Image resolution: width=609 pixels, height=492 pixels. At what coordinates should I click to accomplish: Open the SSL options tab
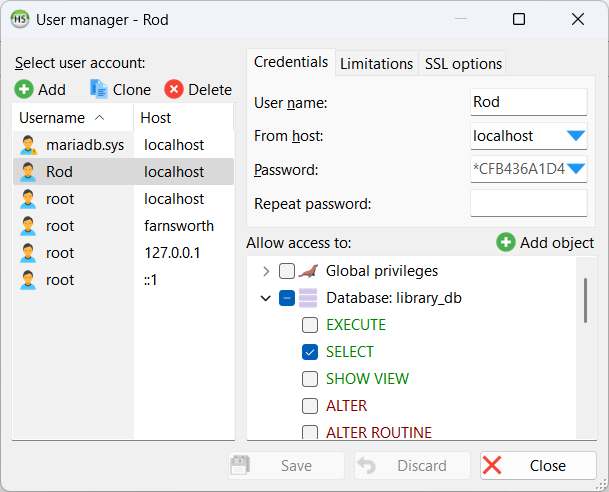[x=462, y=63]
